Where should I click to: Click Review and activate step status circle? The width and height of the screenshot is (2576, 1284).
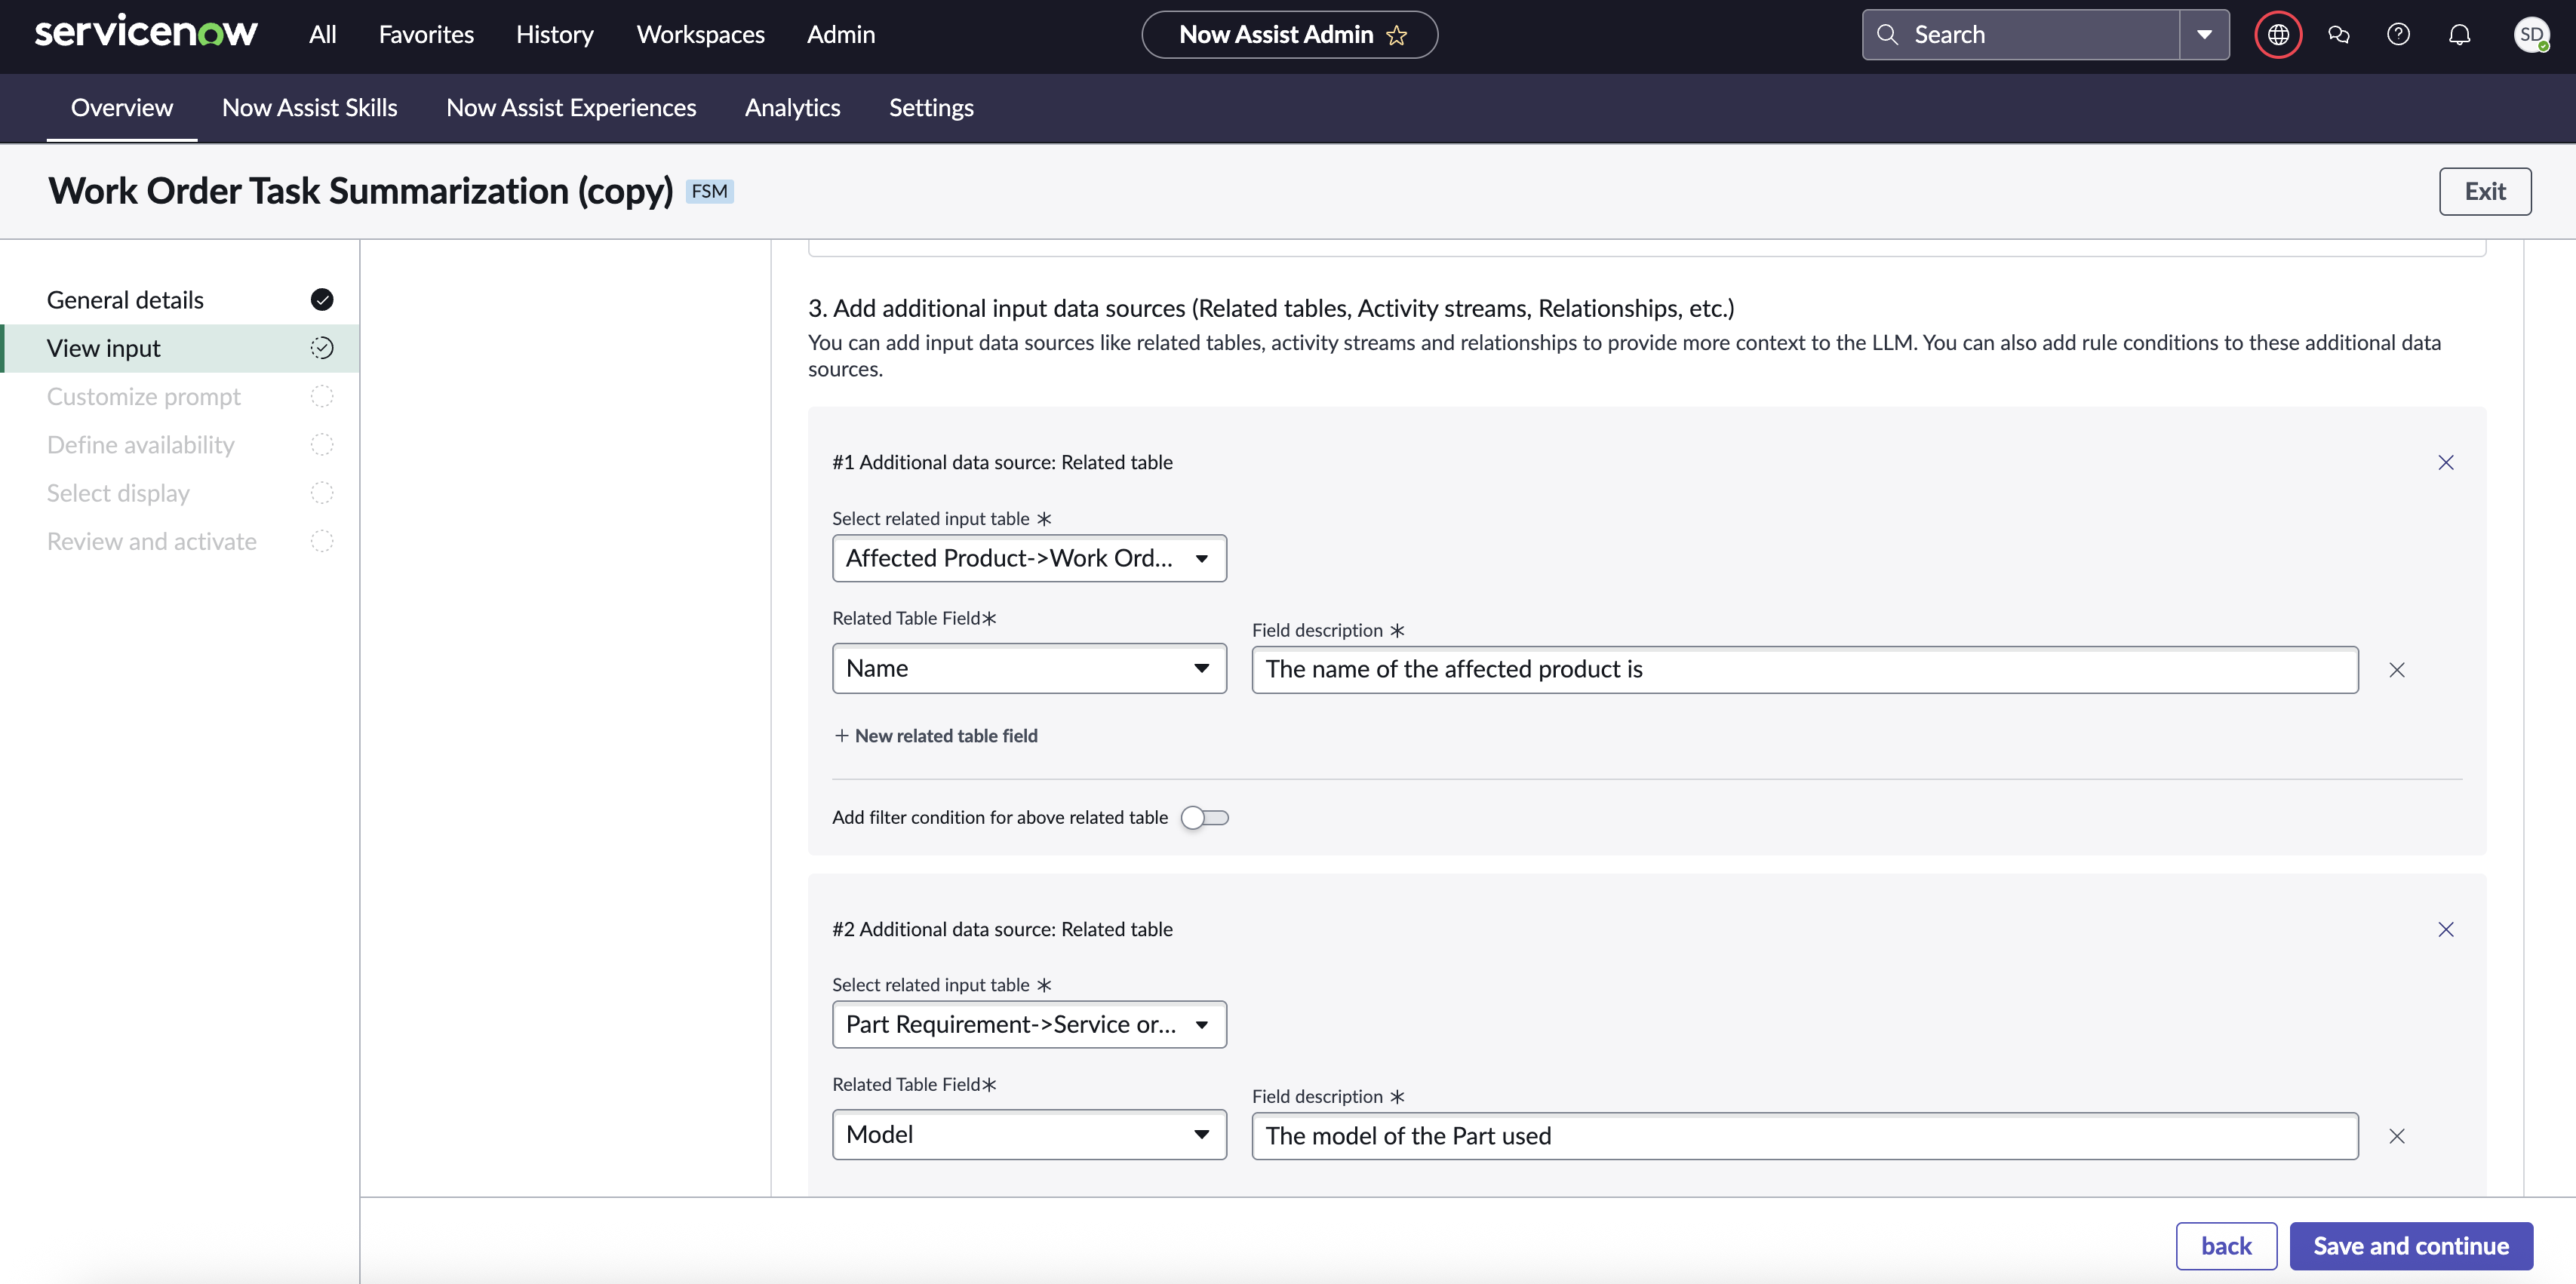pyautogui.click(x=322, y=541)
